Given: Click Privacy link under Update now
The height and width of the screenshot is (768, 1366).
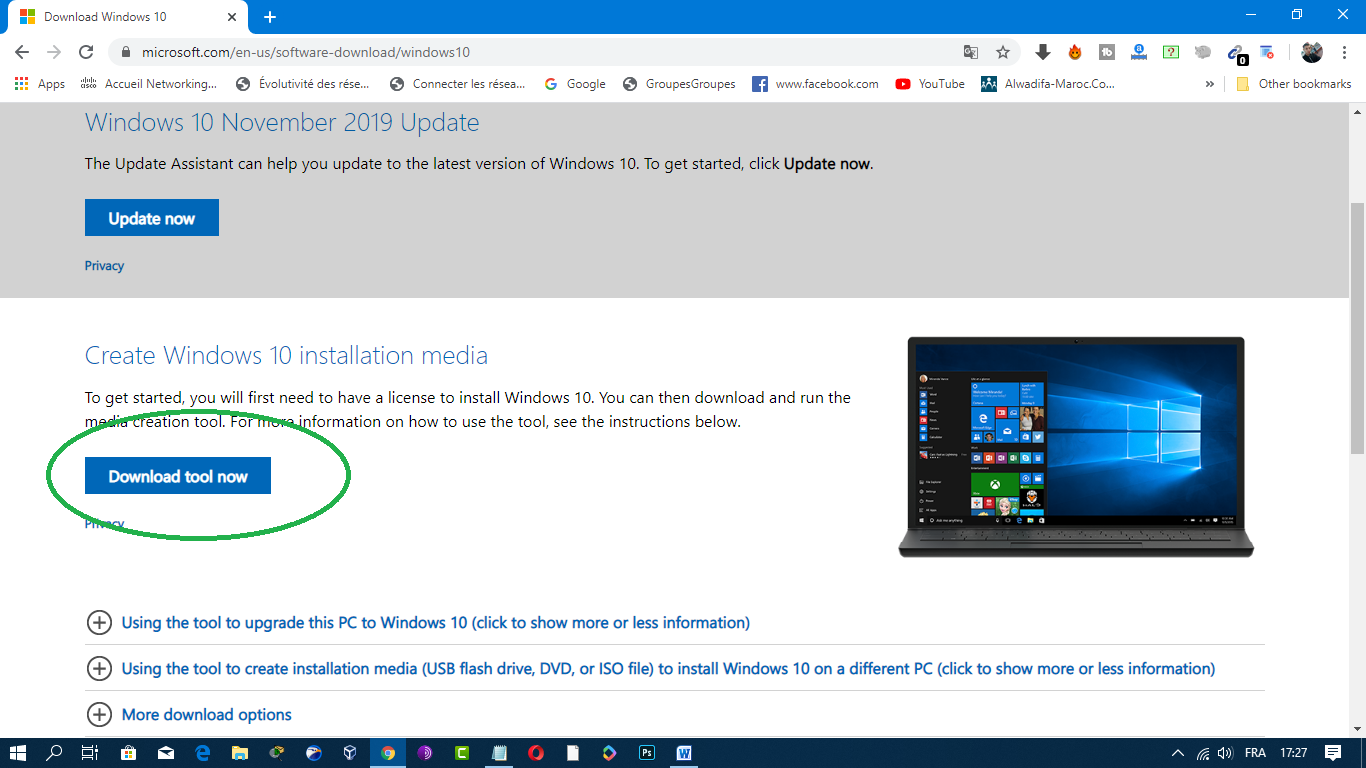Looking at the screenshot, I should pyautogui.click(x=104, y=266).
